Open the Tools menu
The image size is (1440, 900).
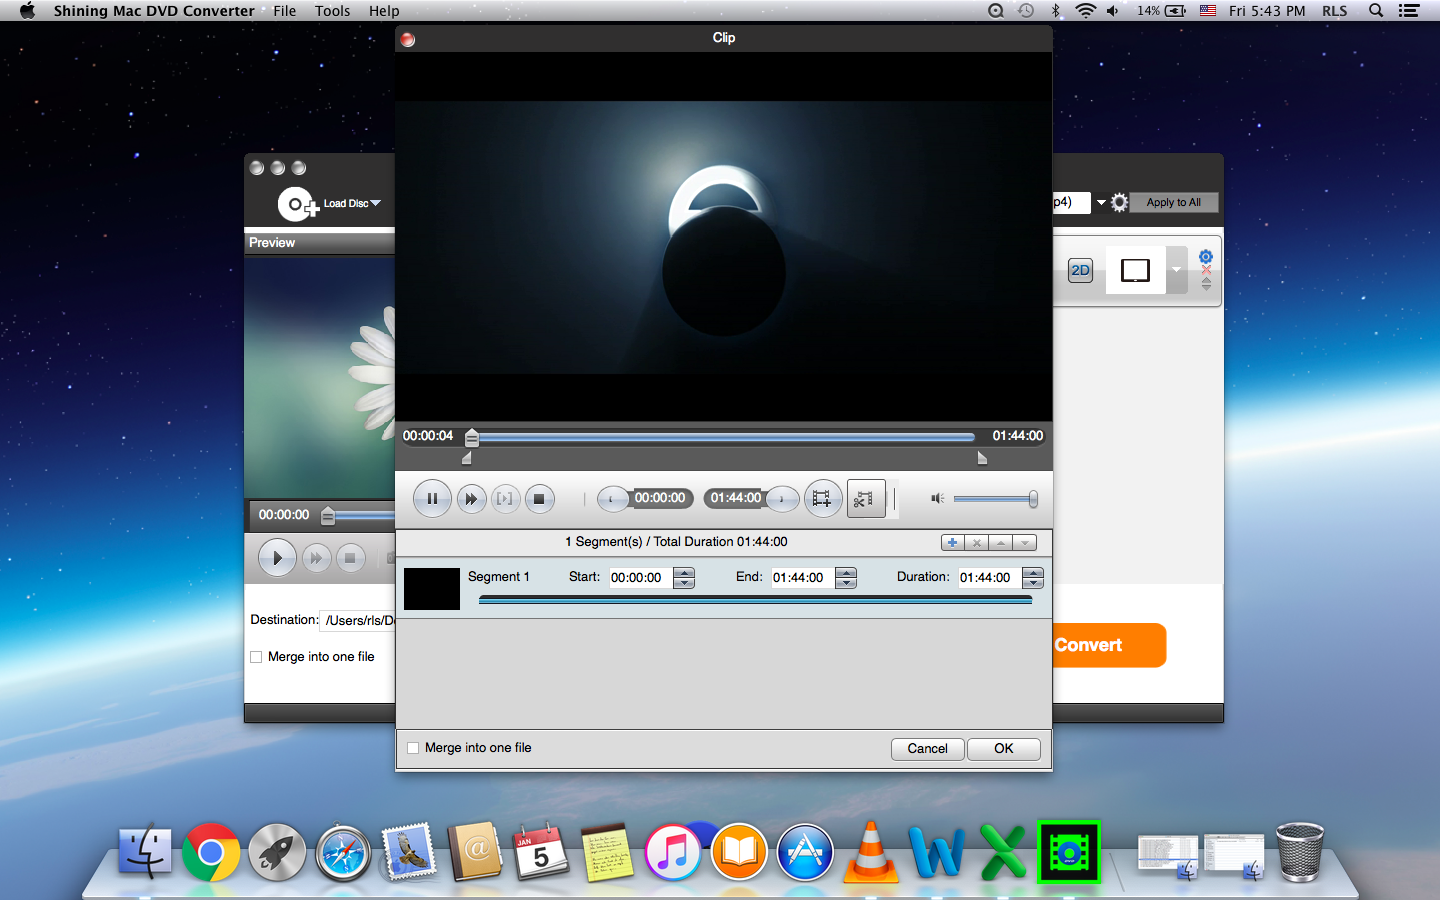pyautogui.click(x=332, y=11)
